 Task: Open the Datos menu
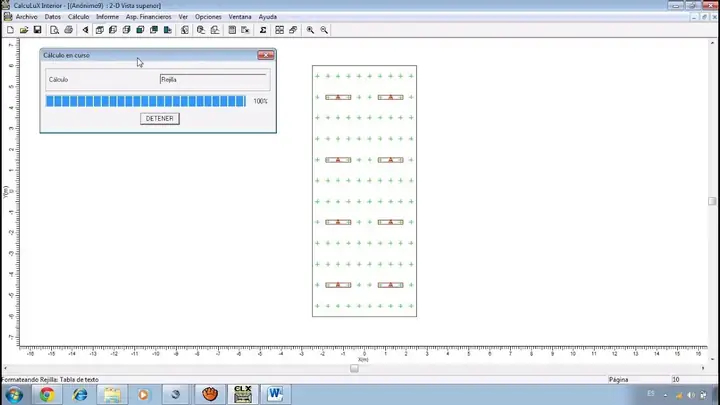tap(52, 17)
